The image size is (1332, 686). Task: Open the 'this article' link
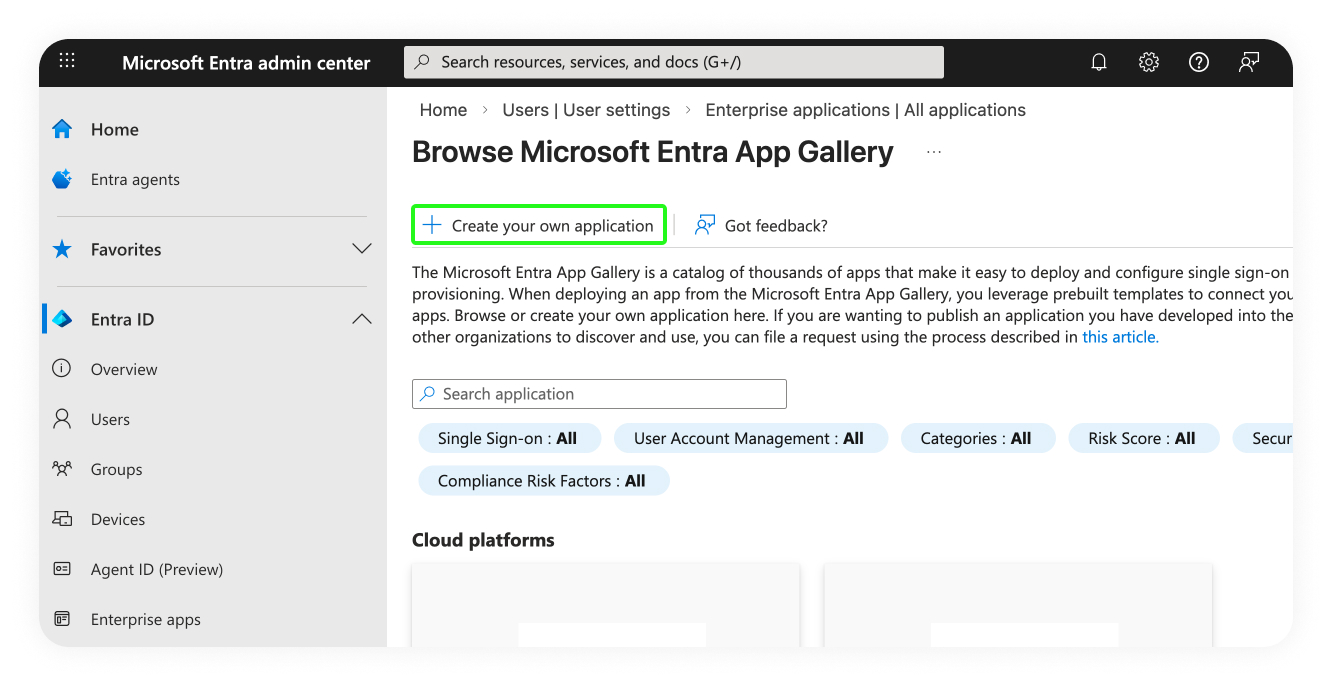(x=1120, y=337)
